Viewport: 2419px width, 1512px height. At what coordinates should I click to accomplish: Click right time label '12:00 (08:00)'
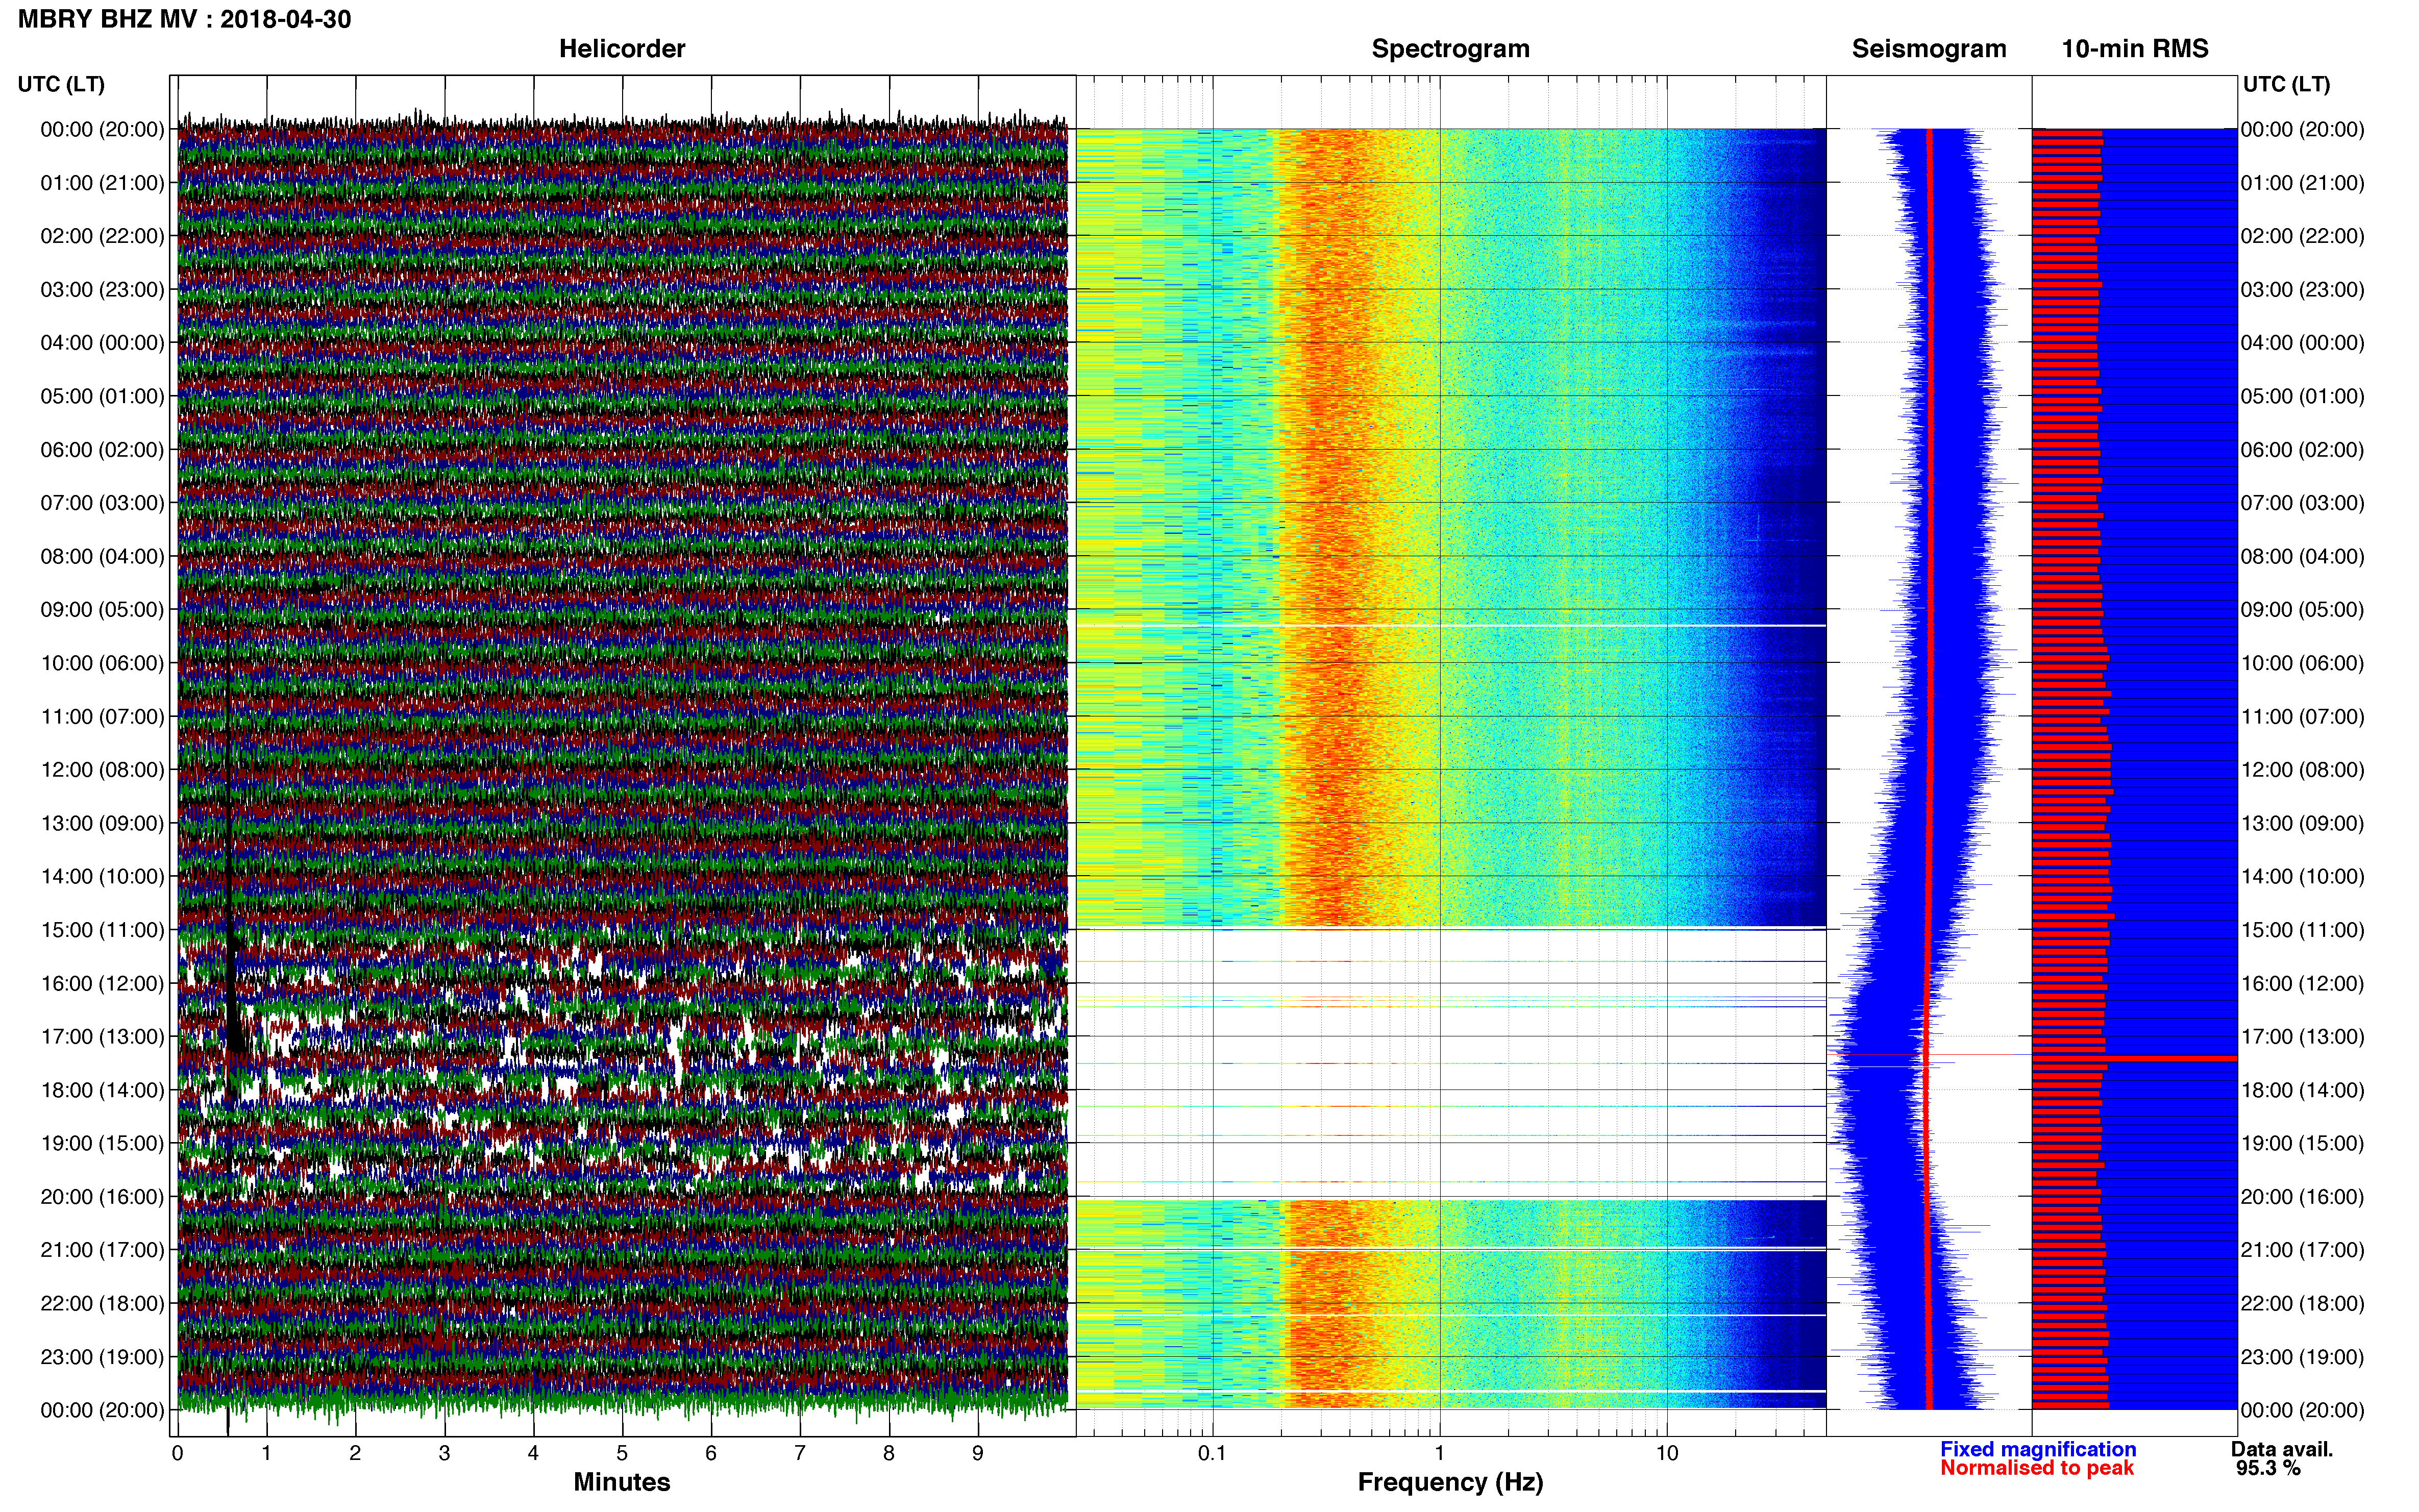tap(2302, 770)
